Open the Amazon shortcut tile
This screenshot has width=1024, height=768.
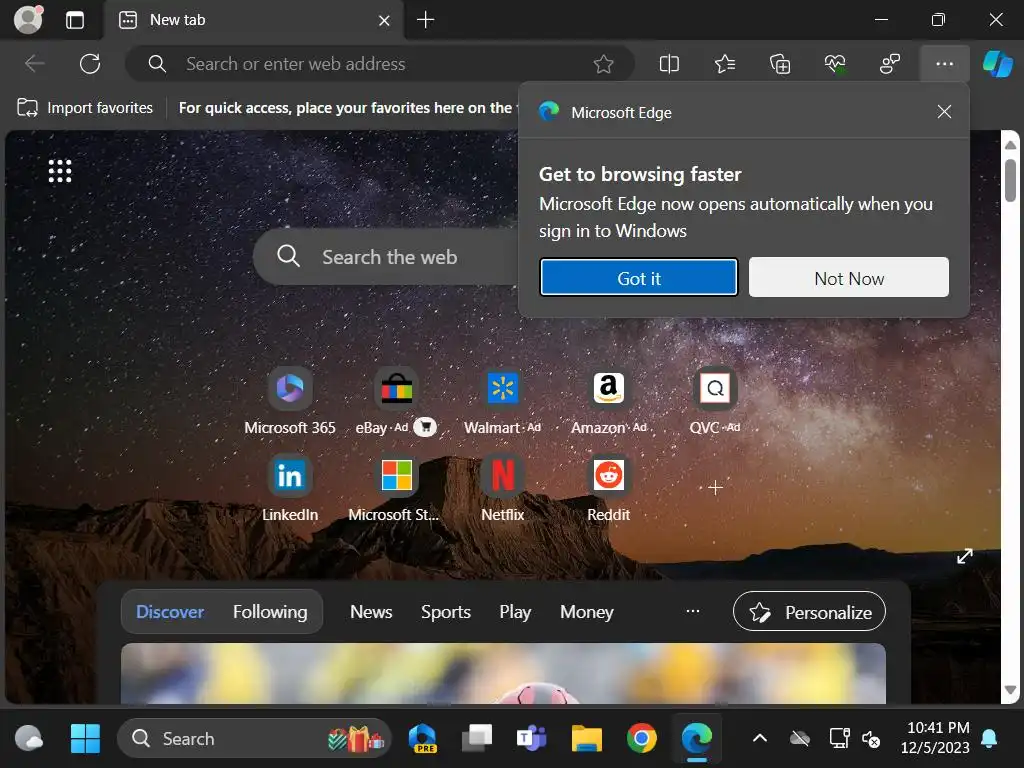pyautogui.click(x=609, y=401)
